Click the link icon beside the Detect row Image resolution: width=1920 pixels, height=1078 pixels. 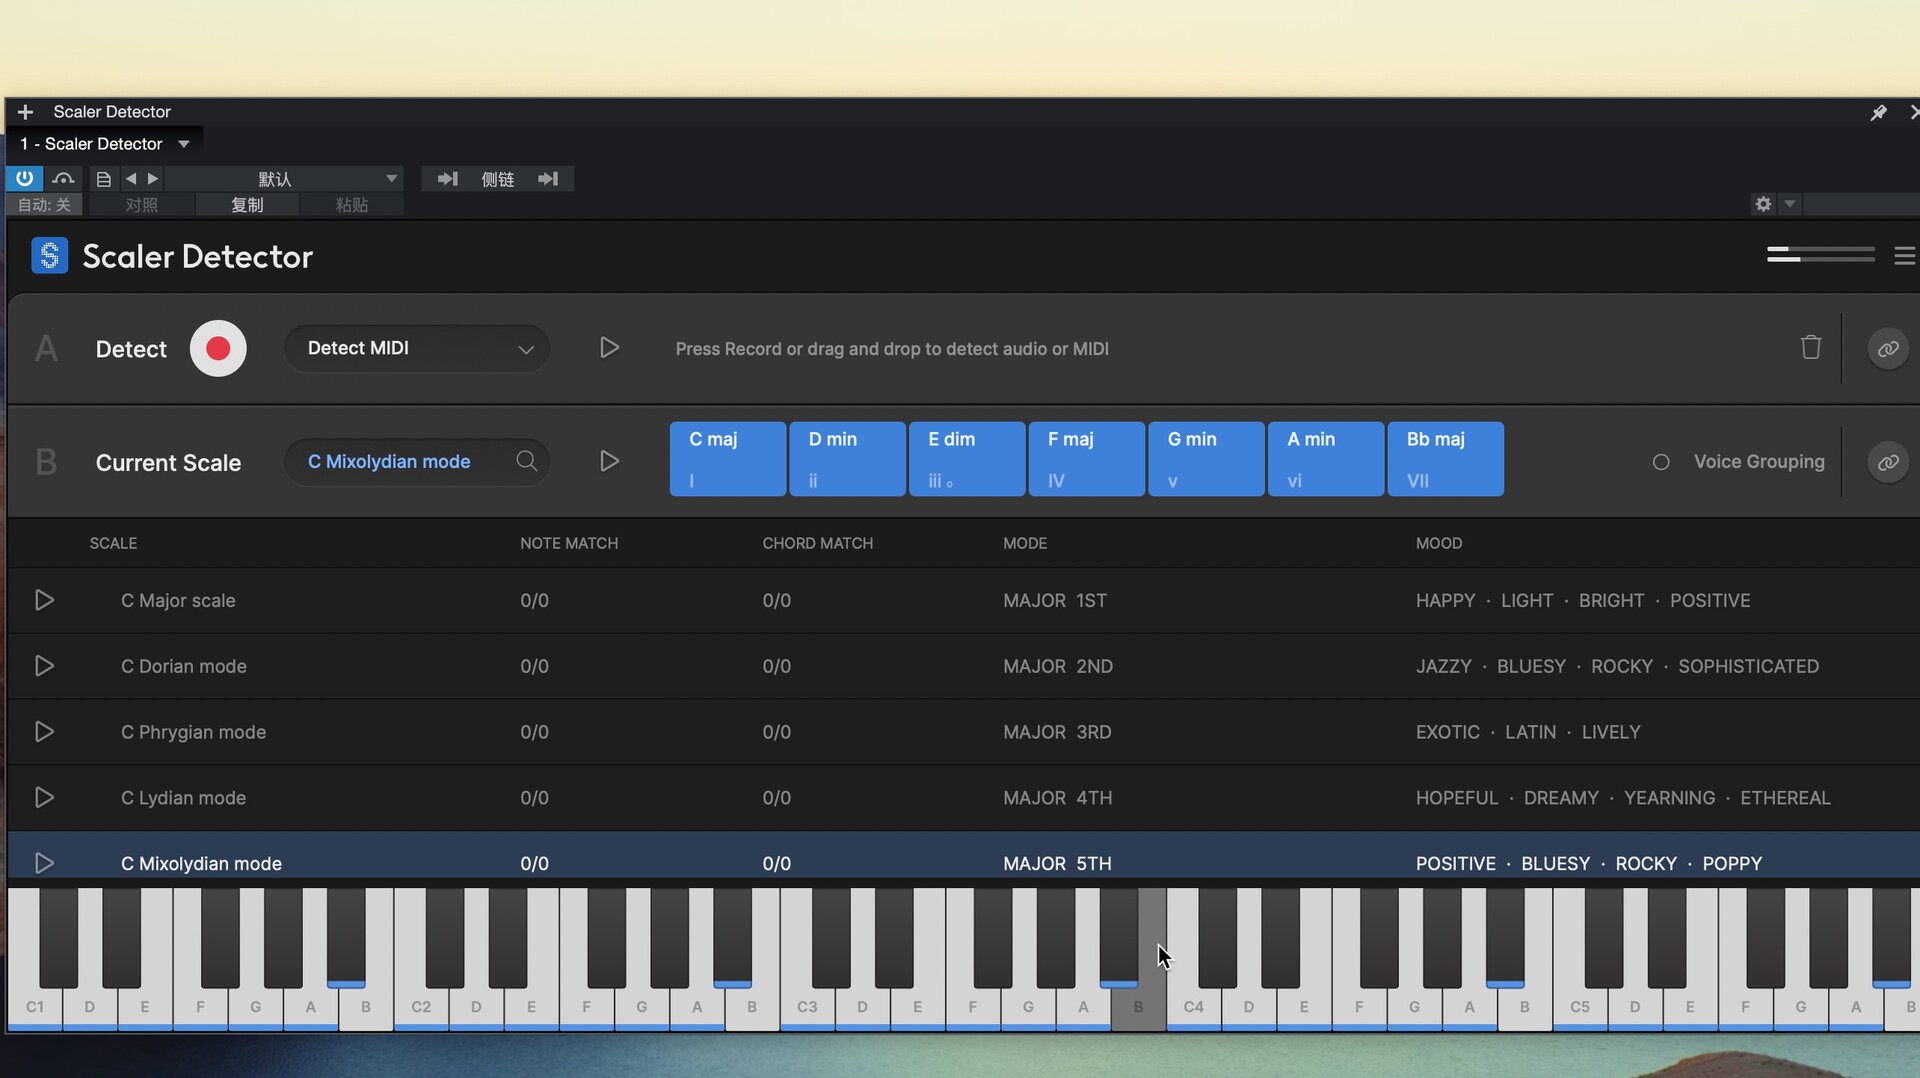coord(1888,348)
